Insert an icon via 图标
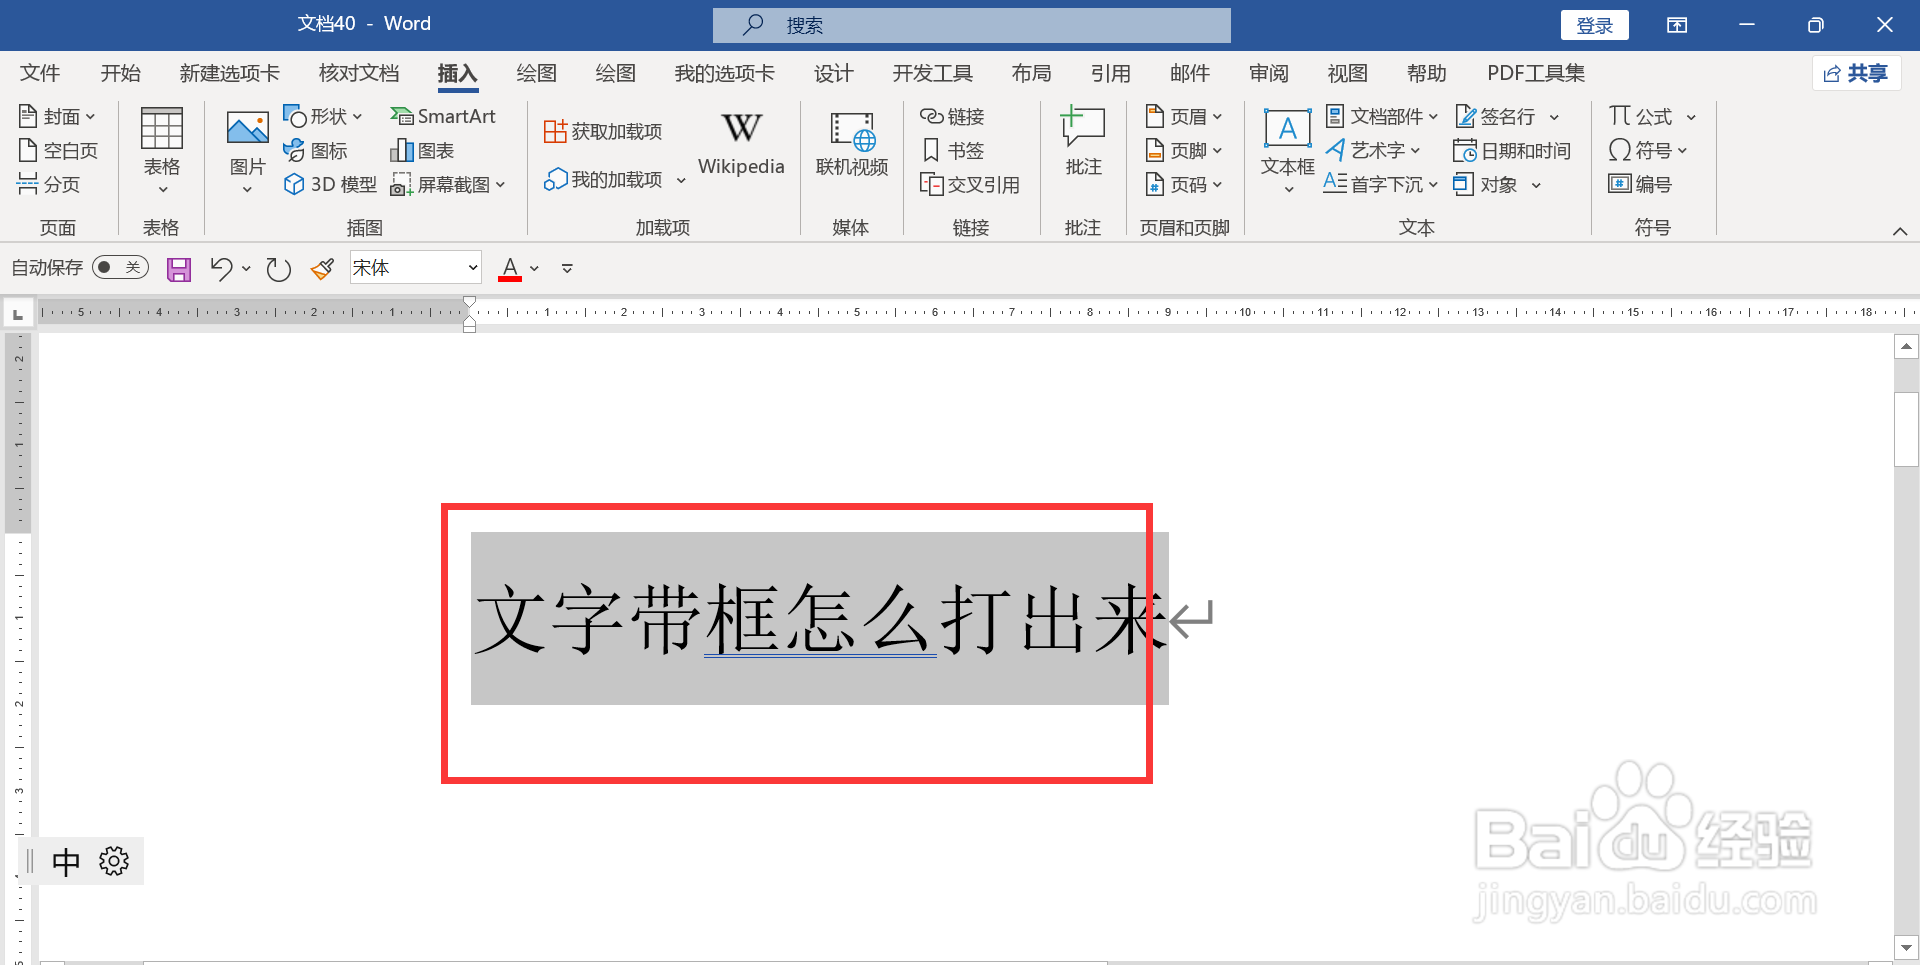This screenshot has width=1920, height=965. 316,151
